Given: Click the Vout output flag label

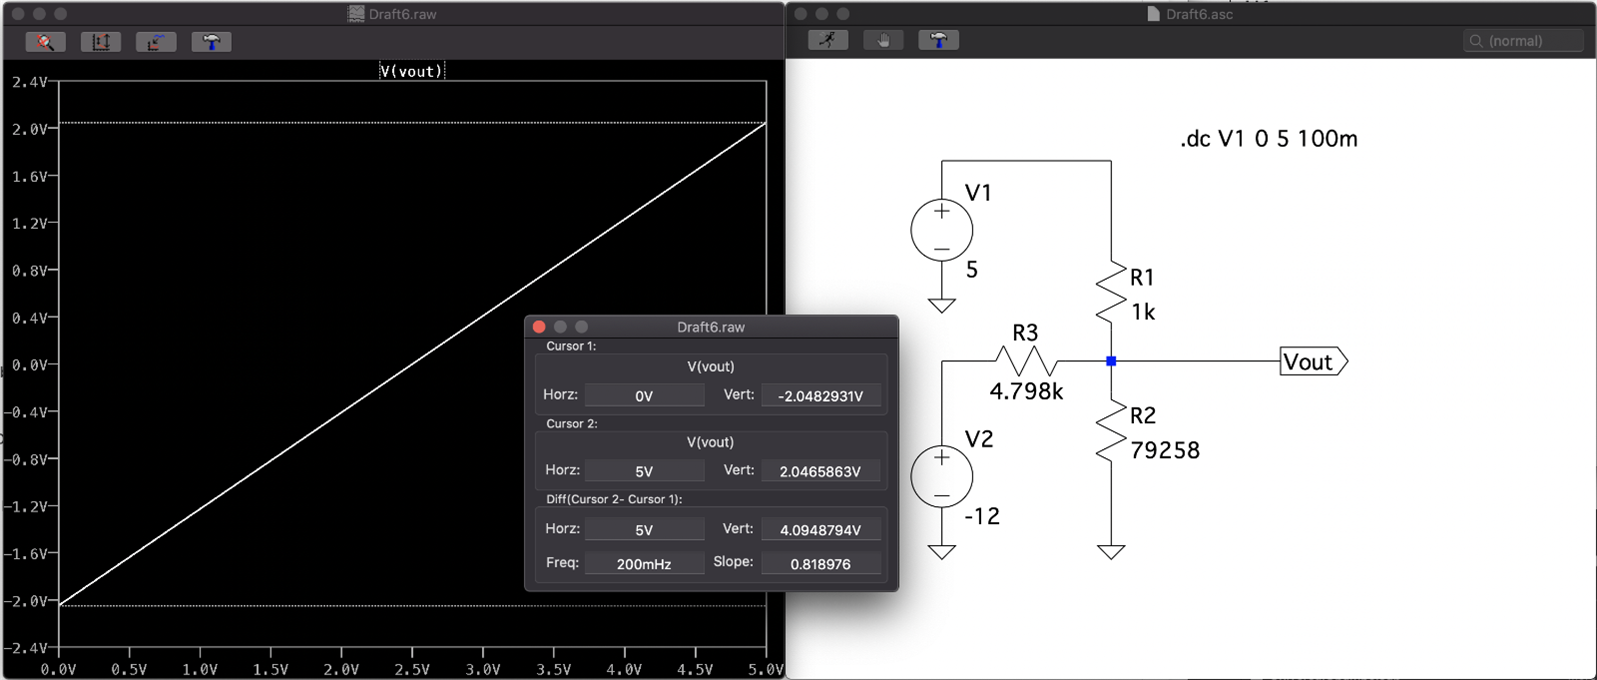Looking at the screenshot, I should pos(1310,362).
